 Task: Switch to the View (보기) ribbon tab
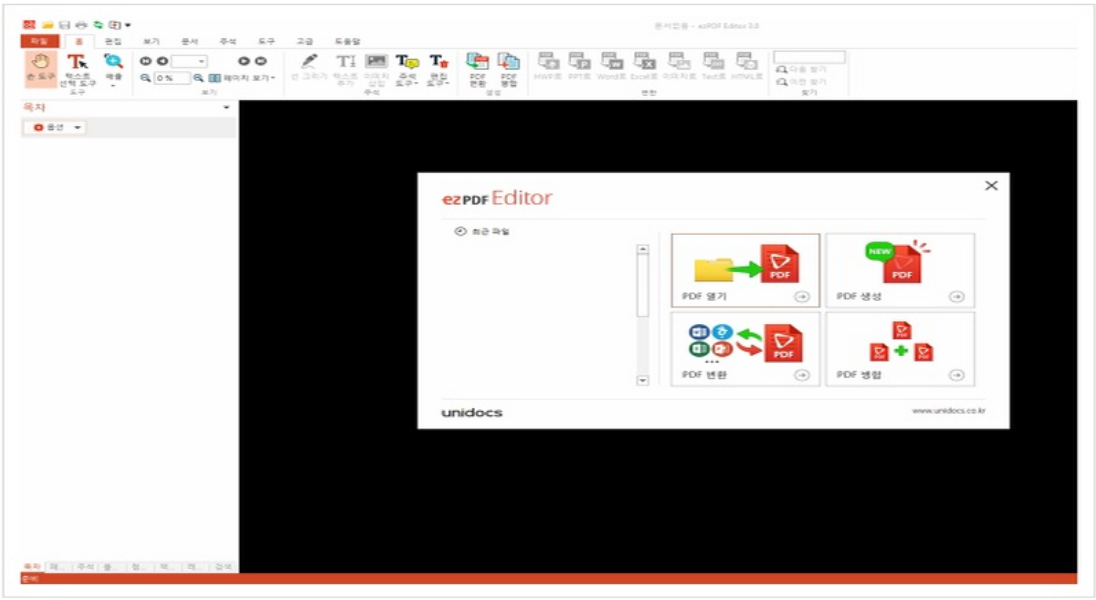(151, 42)
